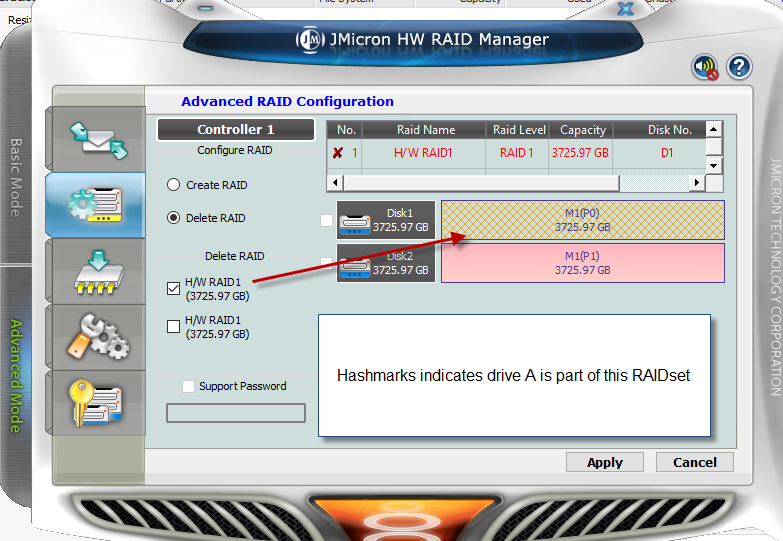
Task: Click the Capacity column header
Action: (582, 130)
